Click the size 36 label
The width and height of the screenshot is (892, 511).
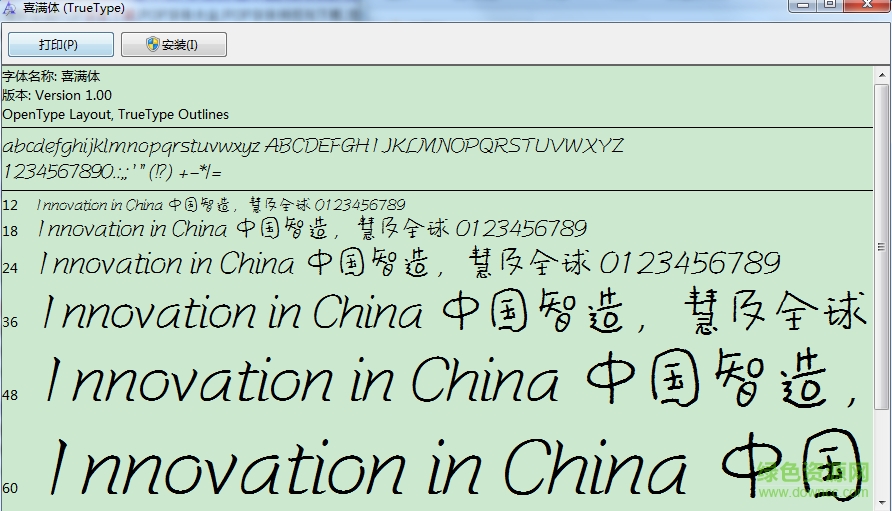pyautogui.click(x=10, y=322)
